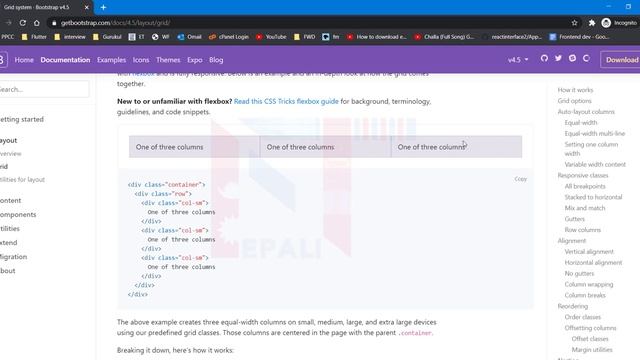The width and height of the screenshot is (640, 360).
Task: Open Bootstrap GitHub icon in navbar
Action: 544,58
